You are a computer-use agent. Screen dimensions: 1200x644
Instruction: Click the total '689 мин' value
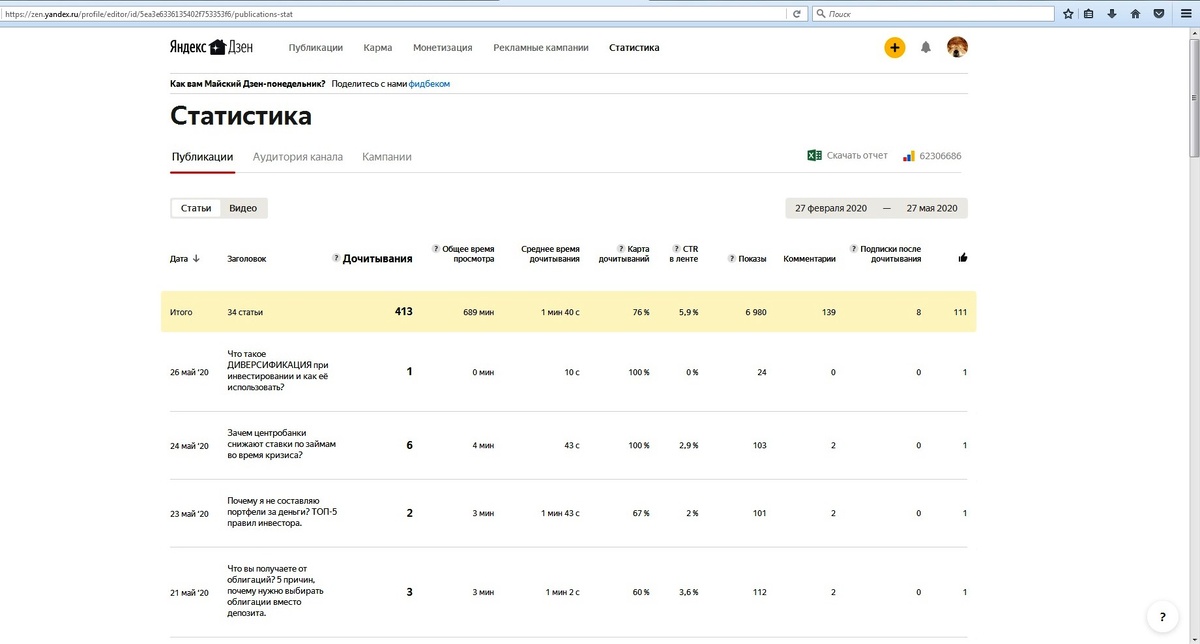pos(479,312)
